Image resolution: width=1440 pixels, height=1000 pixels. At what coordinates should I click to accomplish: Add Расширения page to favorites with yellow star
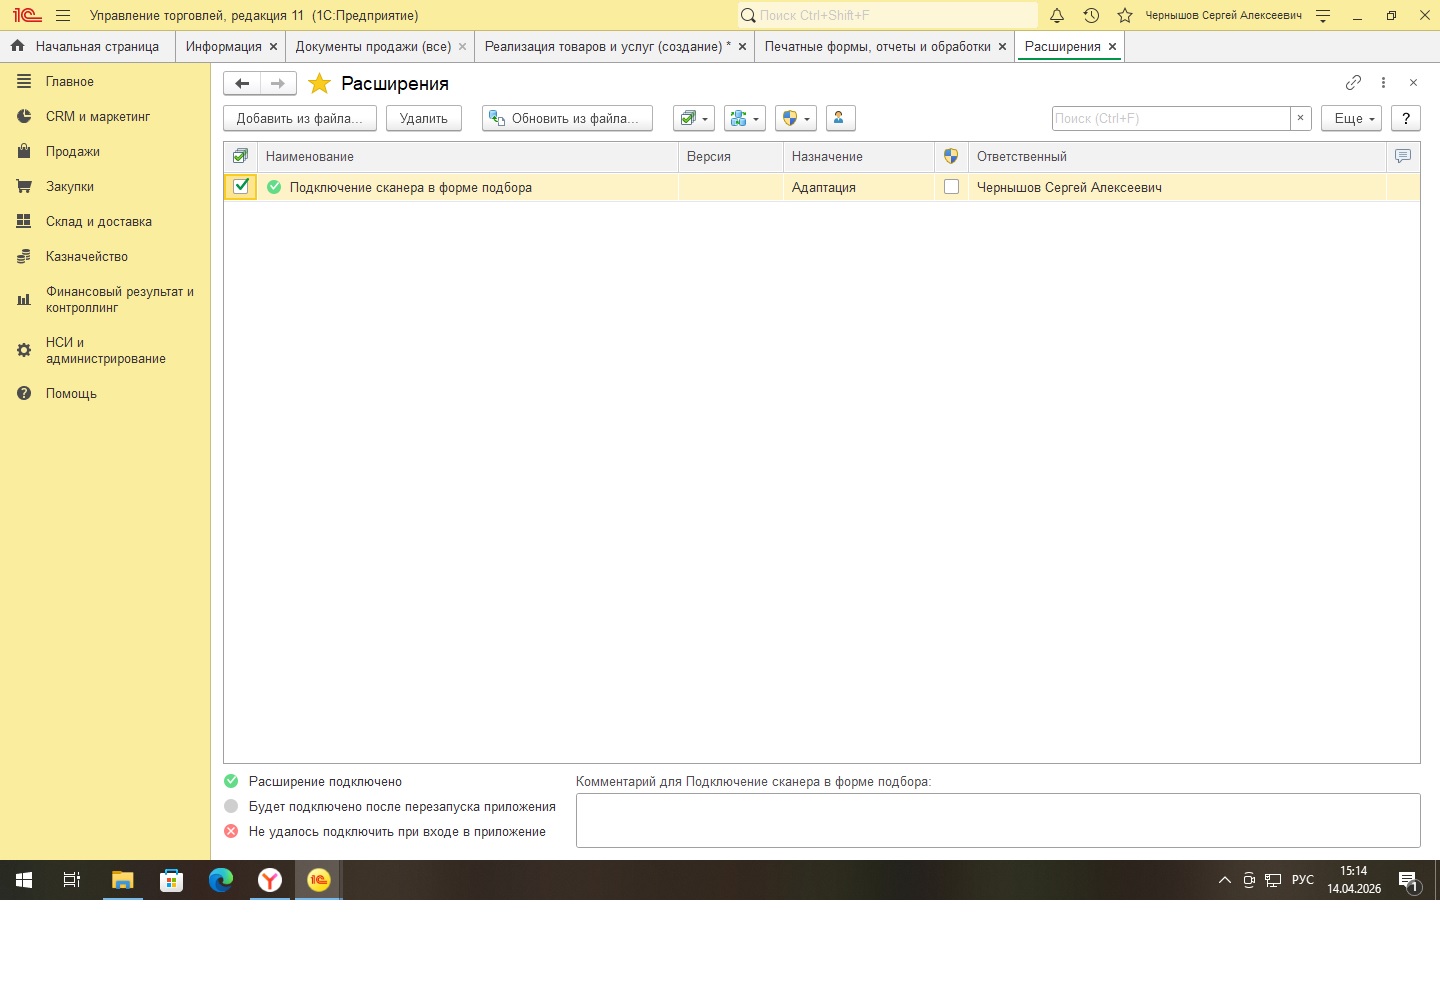pos(319,84)
